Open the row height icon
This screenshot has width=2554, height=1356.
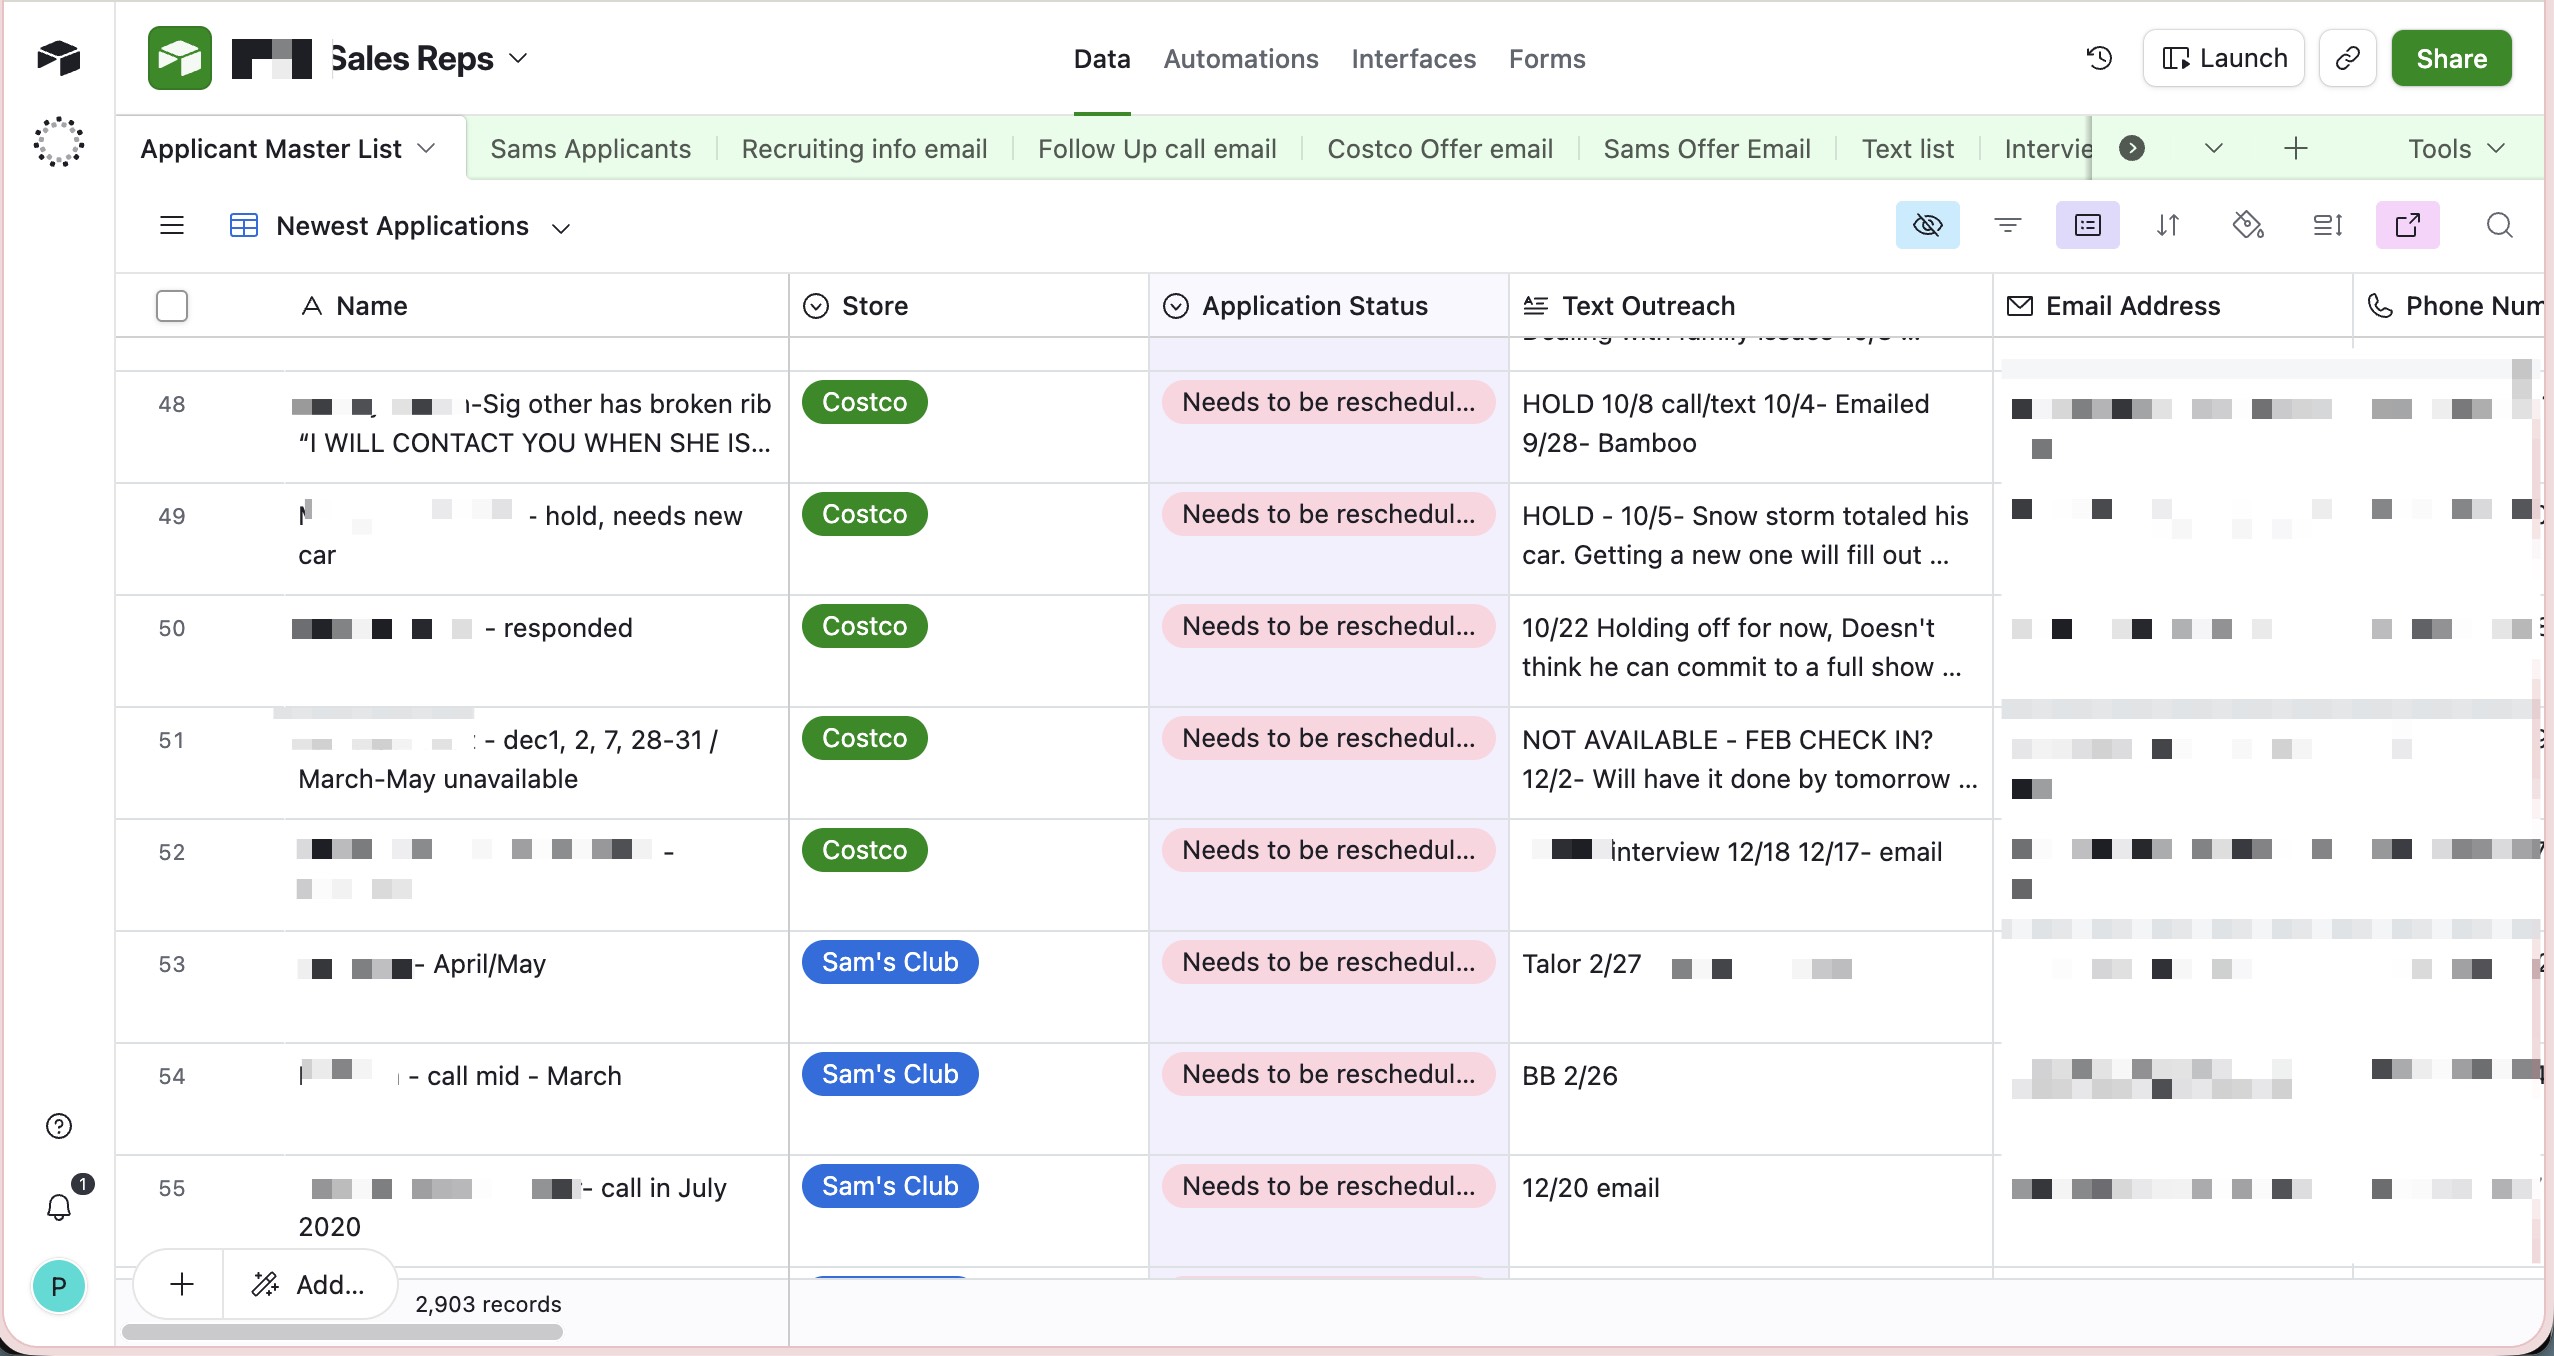click(2328, 225)
